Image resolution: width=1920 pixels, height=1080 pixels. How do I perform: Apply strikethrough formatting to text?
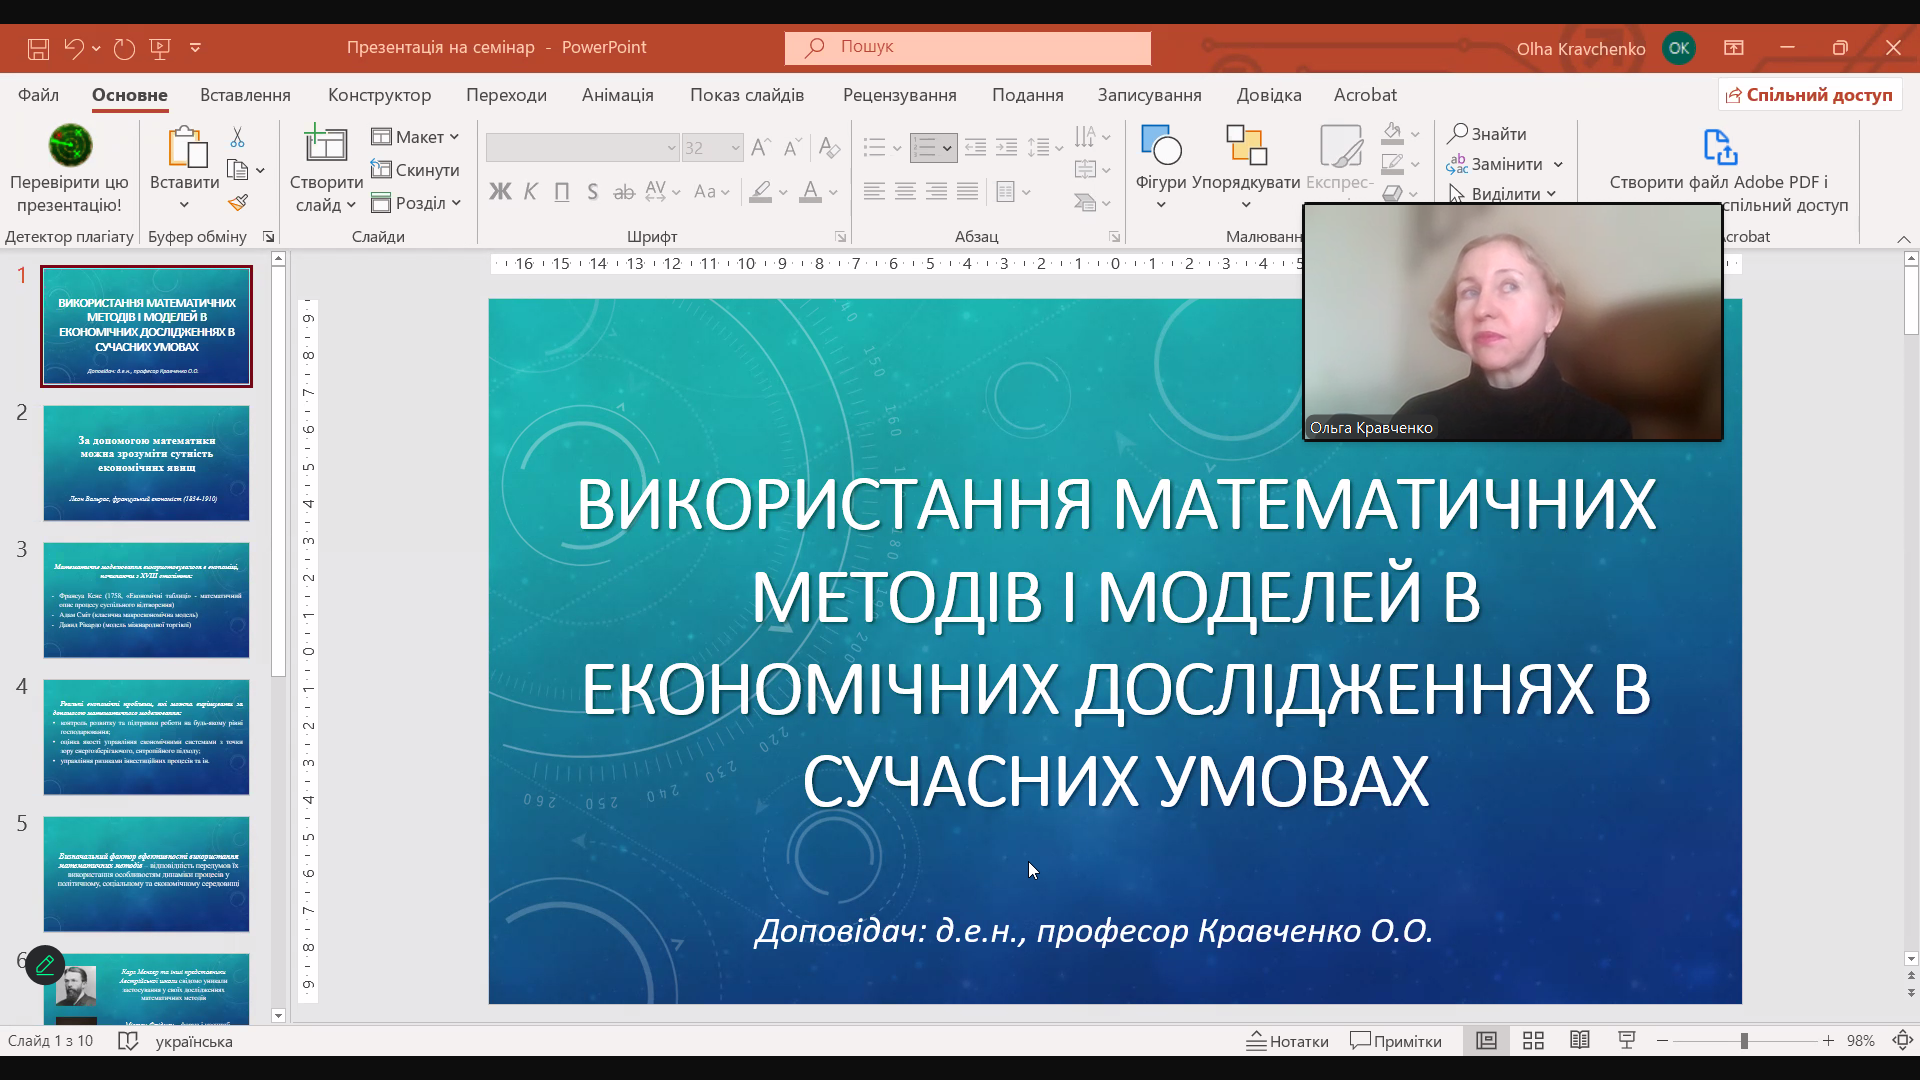(x=623, y=191)
